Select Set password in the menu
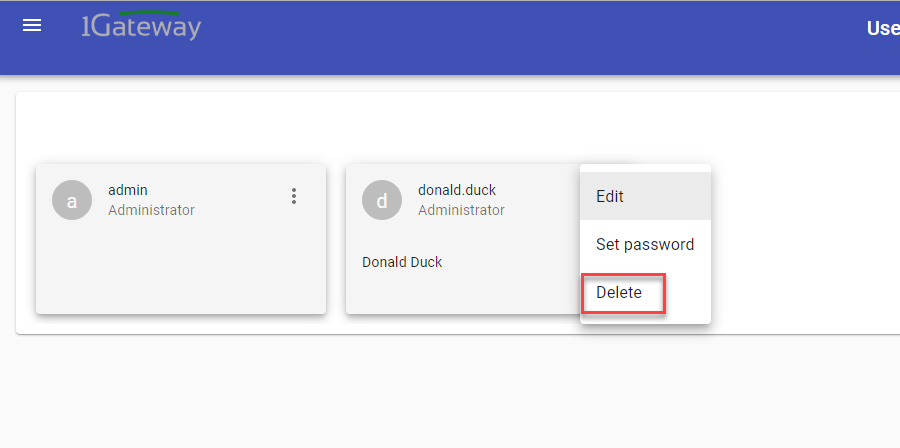Viewport: 900px width, 448px height. [x=644, y=244]
